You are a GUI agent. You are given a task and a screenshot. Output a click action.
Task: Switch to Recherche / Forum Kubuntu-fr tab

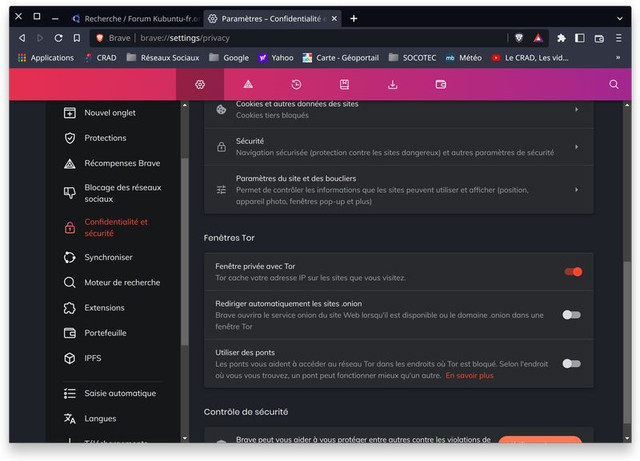tap(137, 18)
